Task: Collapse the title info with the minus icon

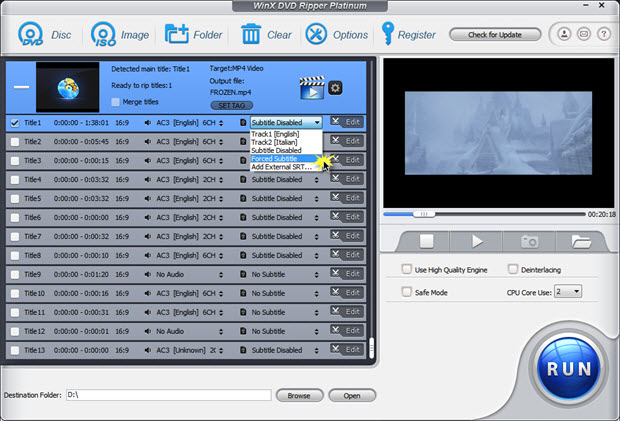Action: (x=21, y=87)
